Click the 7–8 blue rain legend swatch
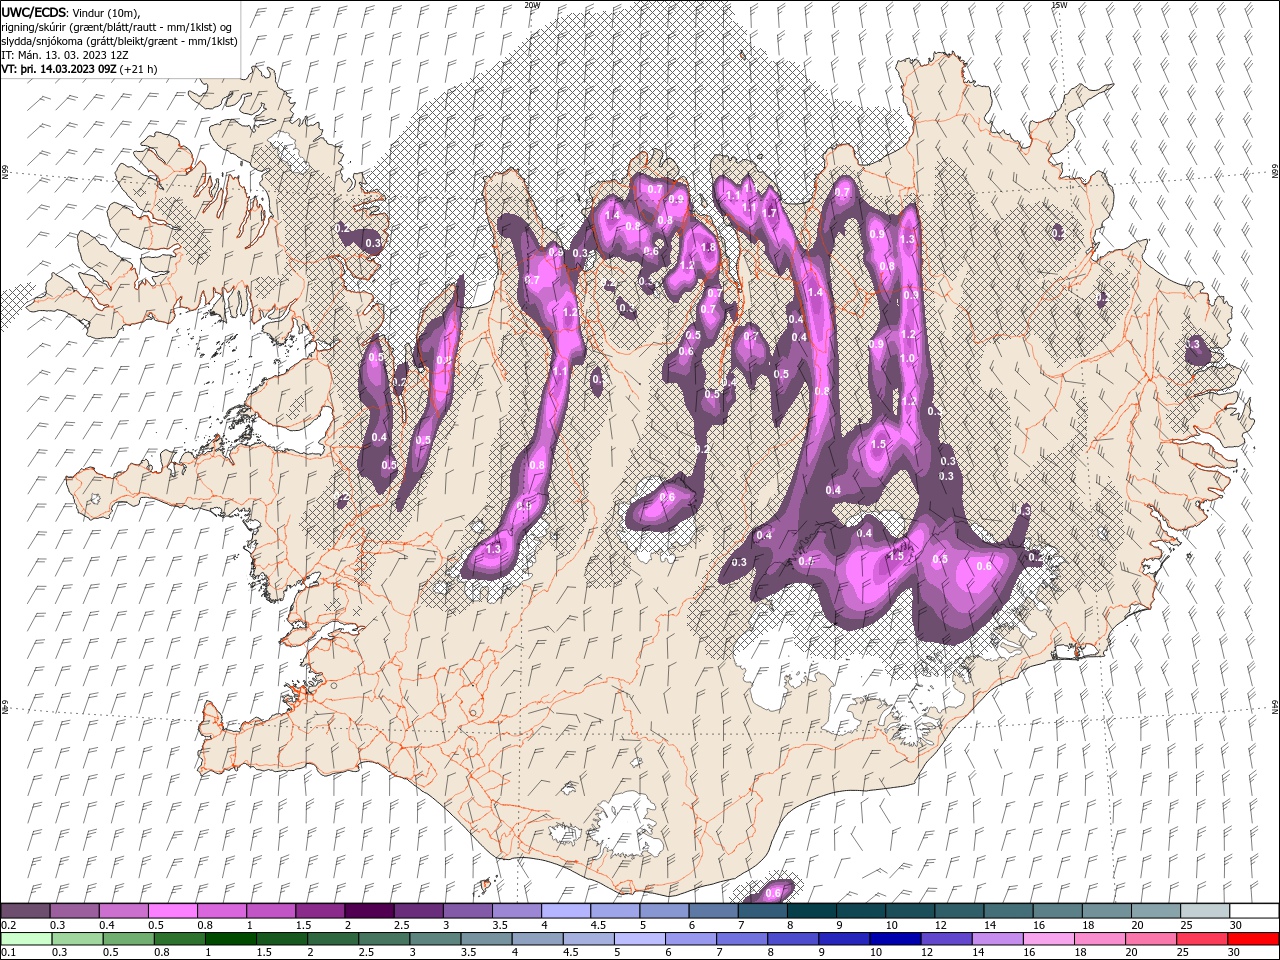Image resolution: width=1280 pixels, height=960 pixels. pyautogui.click(x=742, y=939)
